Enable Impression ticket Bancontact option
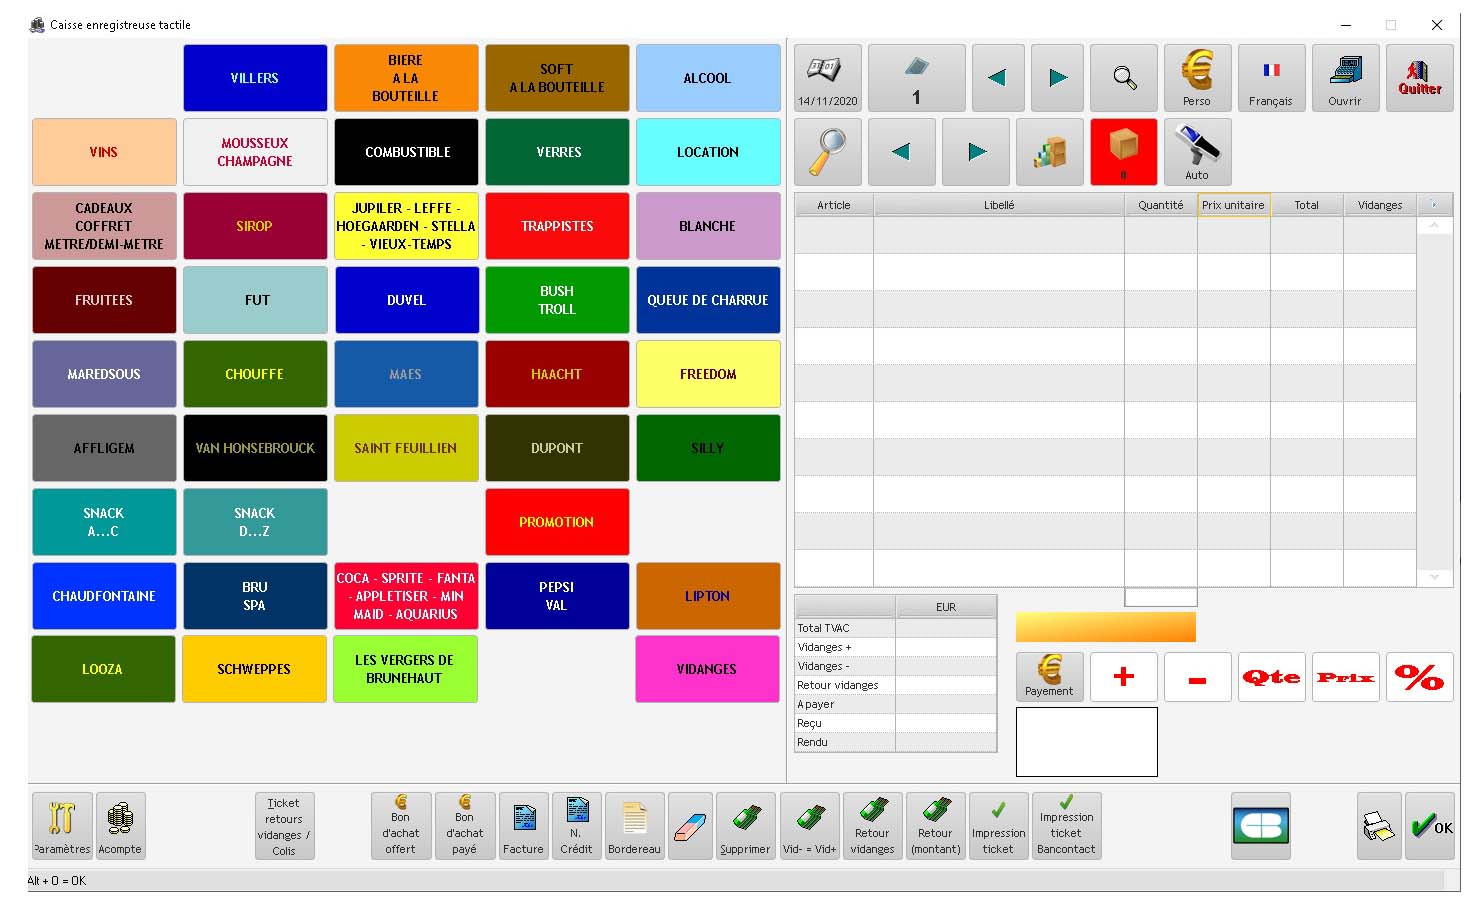1464x902 pixels. click(x=1066, y=826)
